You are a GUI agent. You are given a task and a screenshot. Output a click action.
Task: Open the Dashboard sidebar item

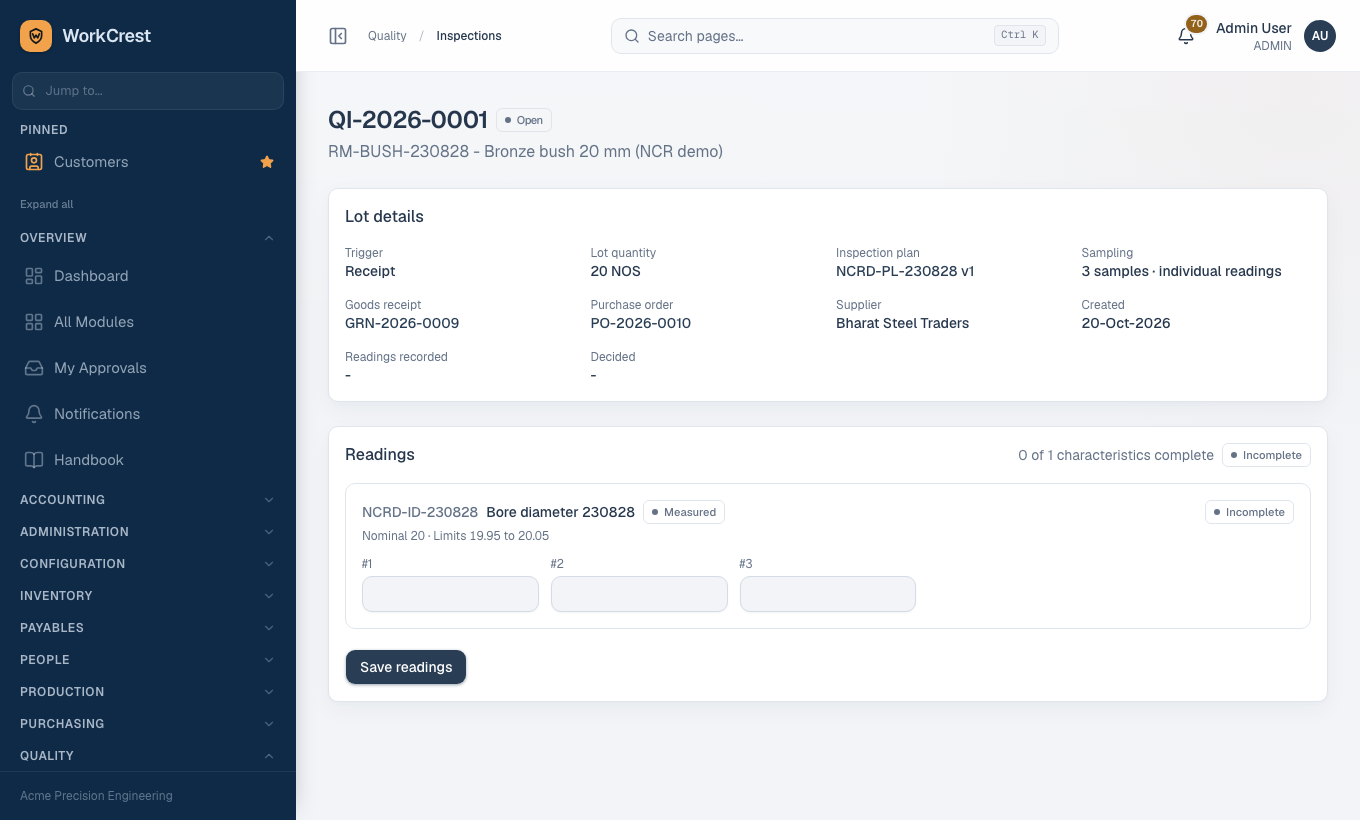tap(148, 276)
